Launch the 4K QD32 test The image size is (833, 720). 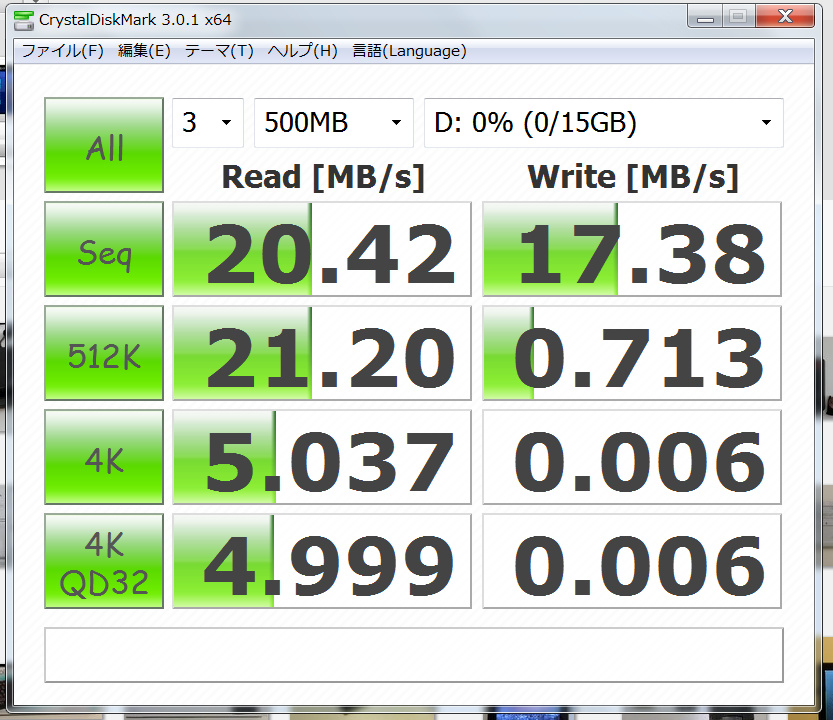(x=104, y=561)
